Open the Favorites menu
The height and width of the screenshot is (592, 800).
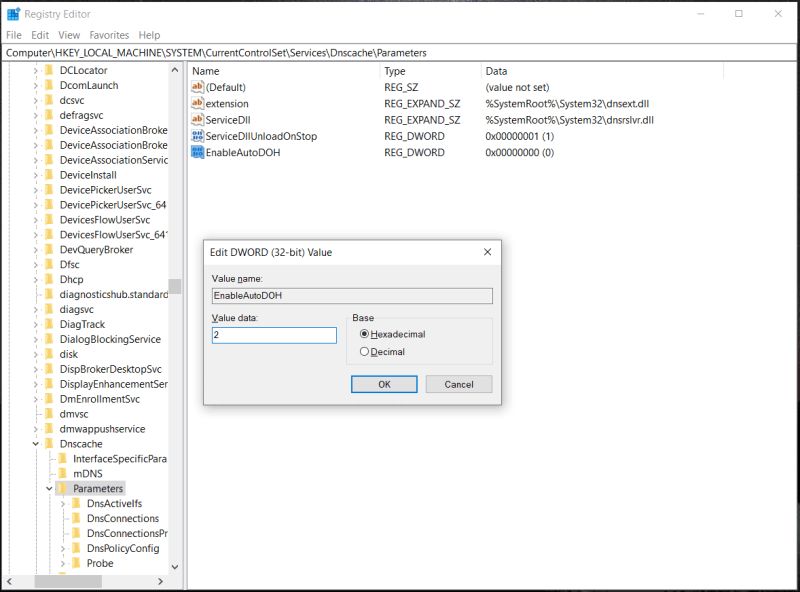[x=109, y=34]
